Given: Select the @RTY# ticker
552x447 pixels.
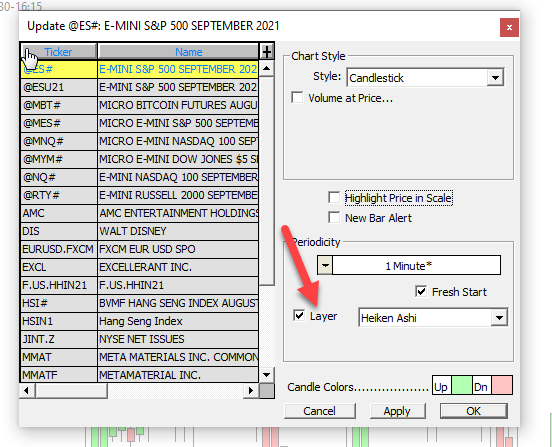Looking at the screenshot, I should 58,195.
